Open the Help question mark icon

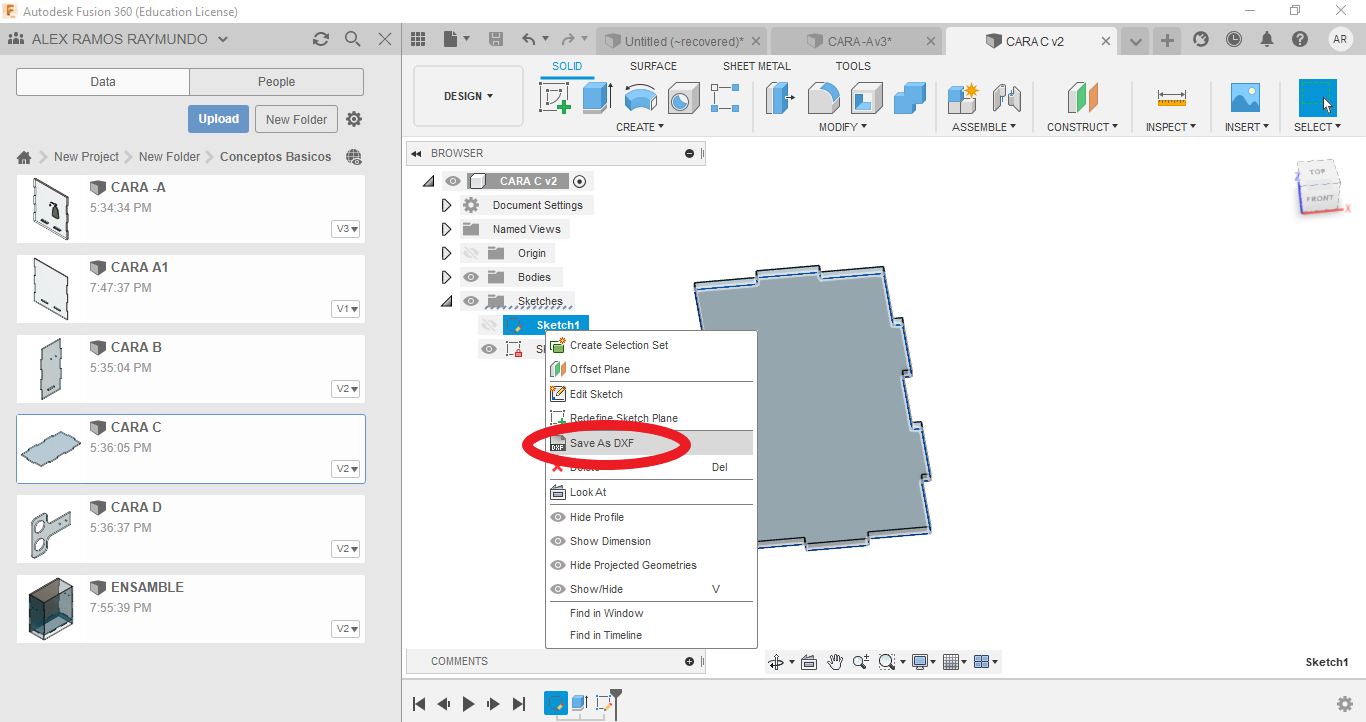1300,39
